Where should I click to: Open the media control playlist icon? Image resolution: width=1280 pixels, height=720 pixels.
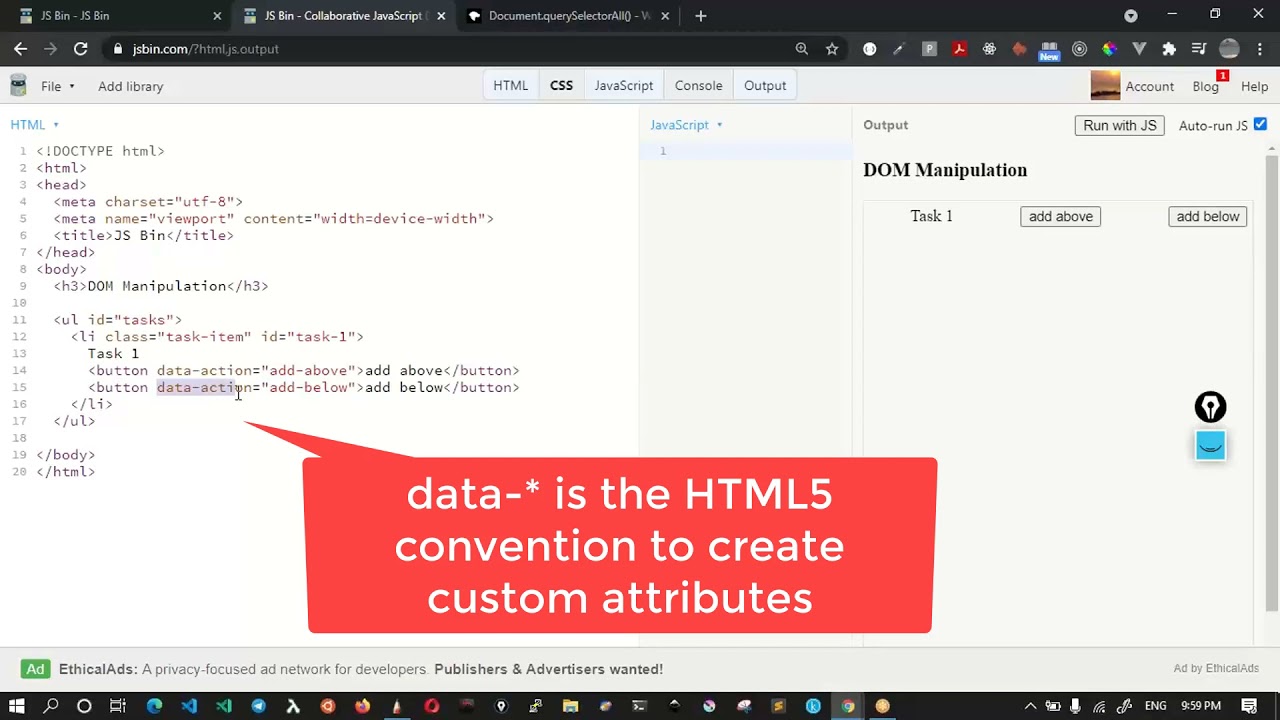click(x=1199, y=48)
